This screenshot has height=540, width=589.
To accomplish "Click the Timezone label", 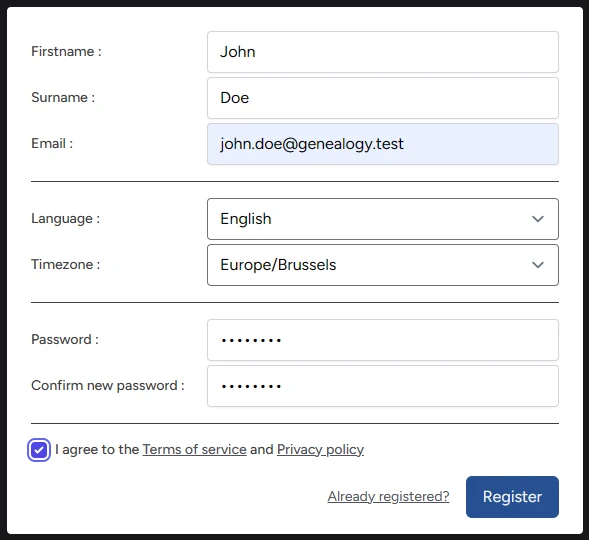I will [66, 264].
